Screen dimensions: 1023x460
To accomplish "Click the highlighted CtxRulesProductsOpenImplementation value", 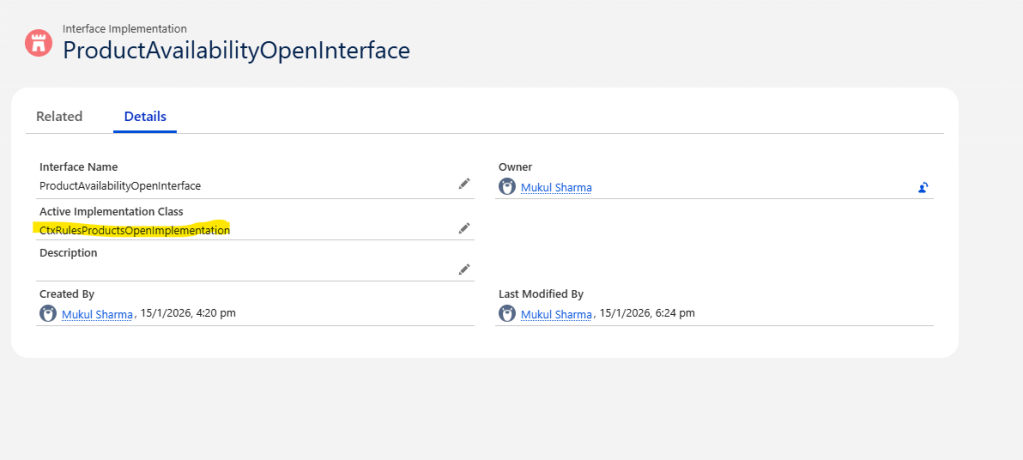I will click(x=135, y=230).
